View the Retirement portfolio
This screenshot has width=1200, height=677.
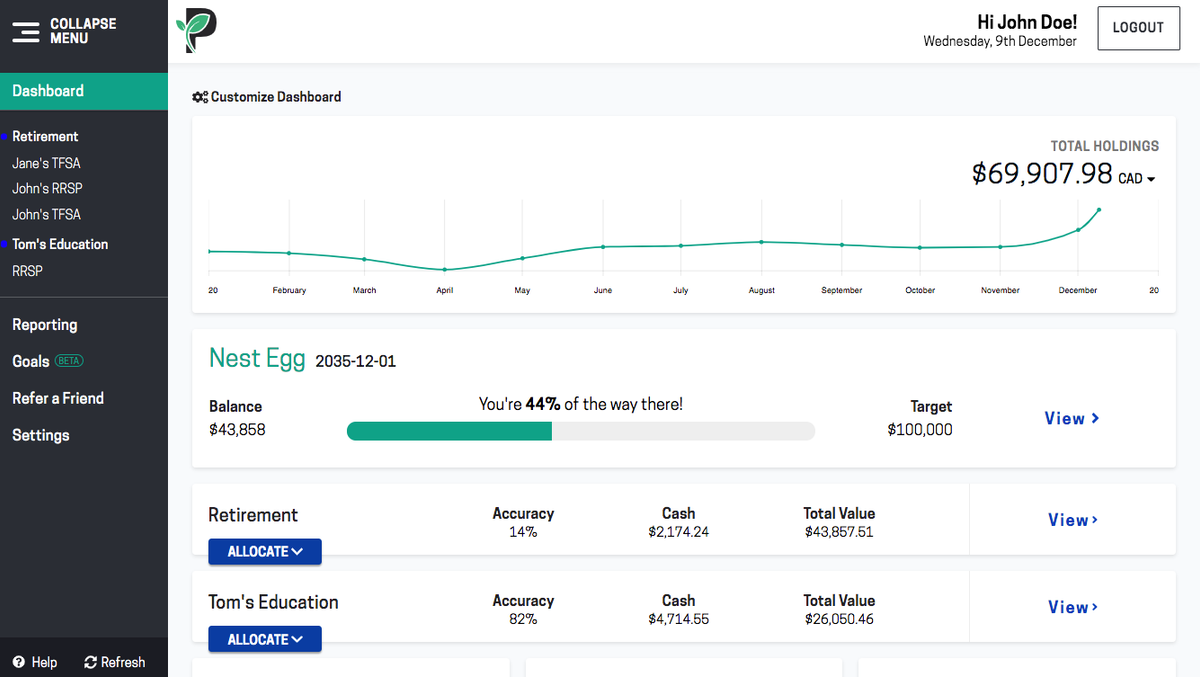1073,520
